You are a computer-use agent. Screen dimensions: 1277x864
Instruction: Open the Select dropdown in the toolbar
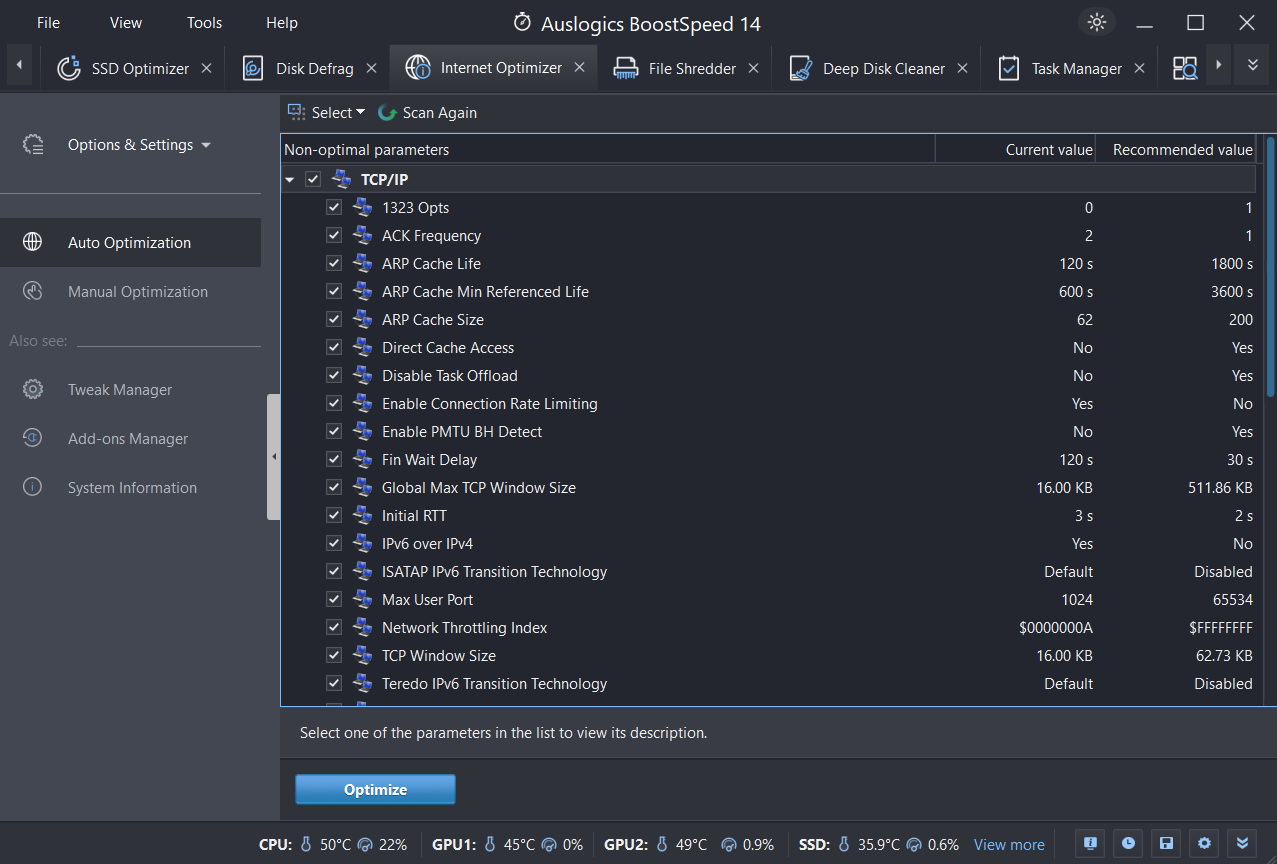point(326,113)
